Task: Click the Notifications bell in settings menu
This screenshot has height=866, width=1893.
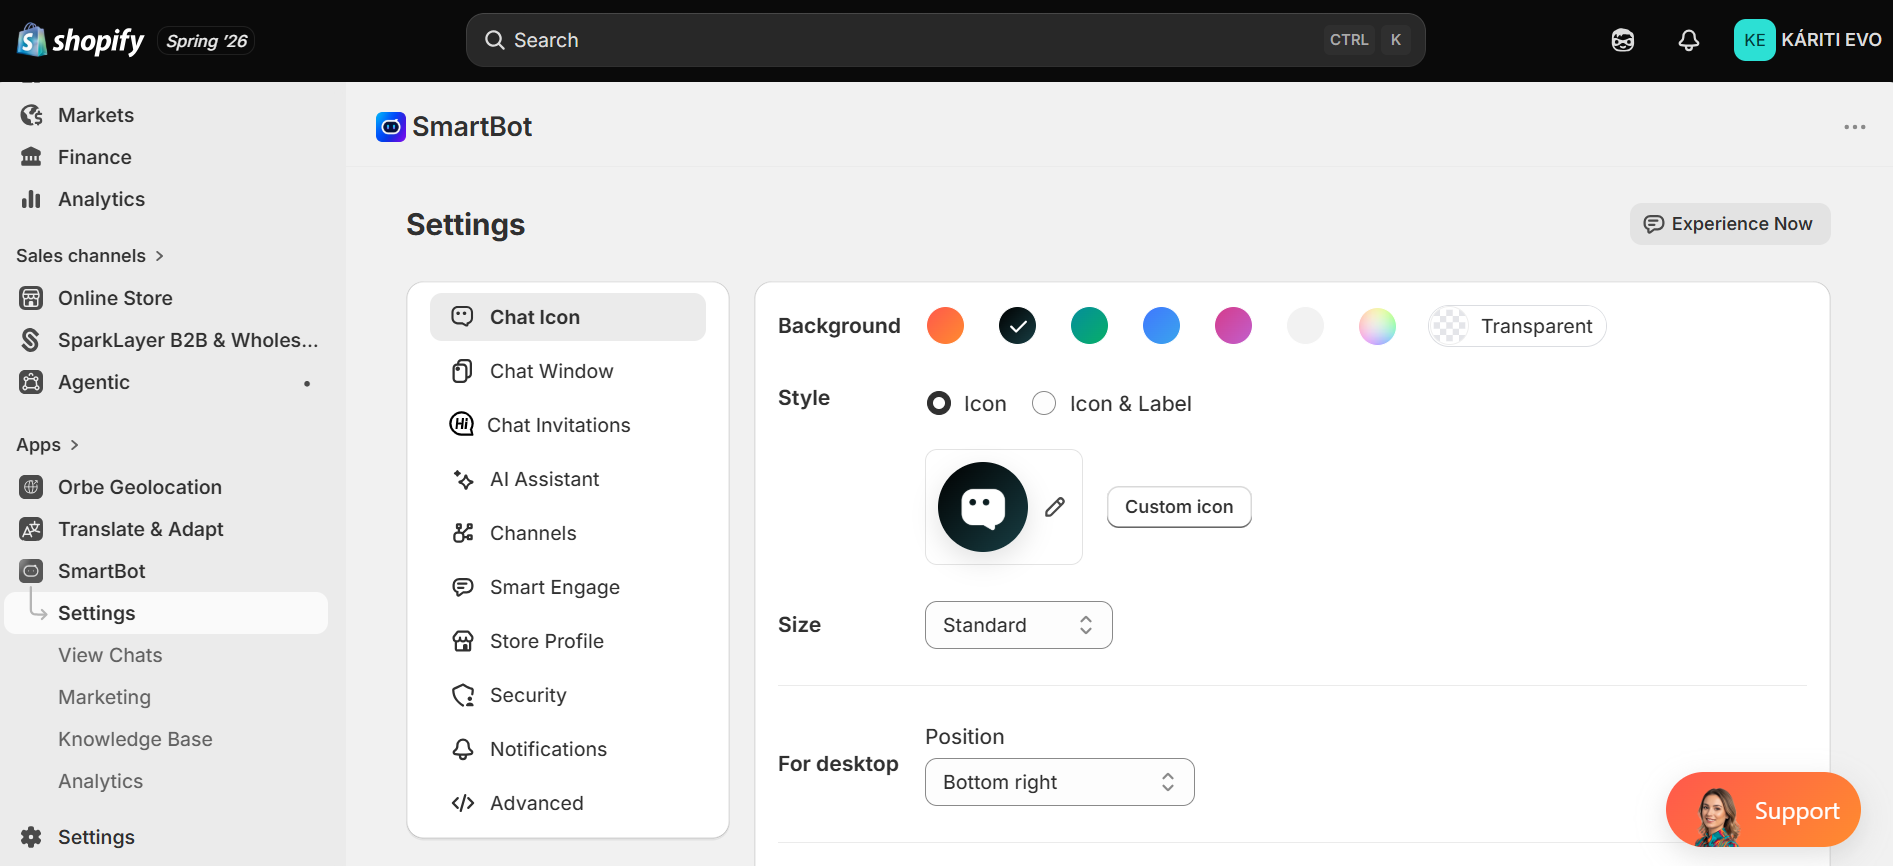Action: [x=462, y=749]
